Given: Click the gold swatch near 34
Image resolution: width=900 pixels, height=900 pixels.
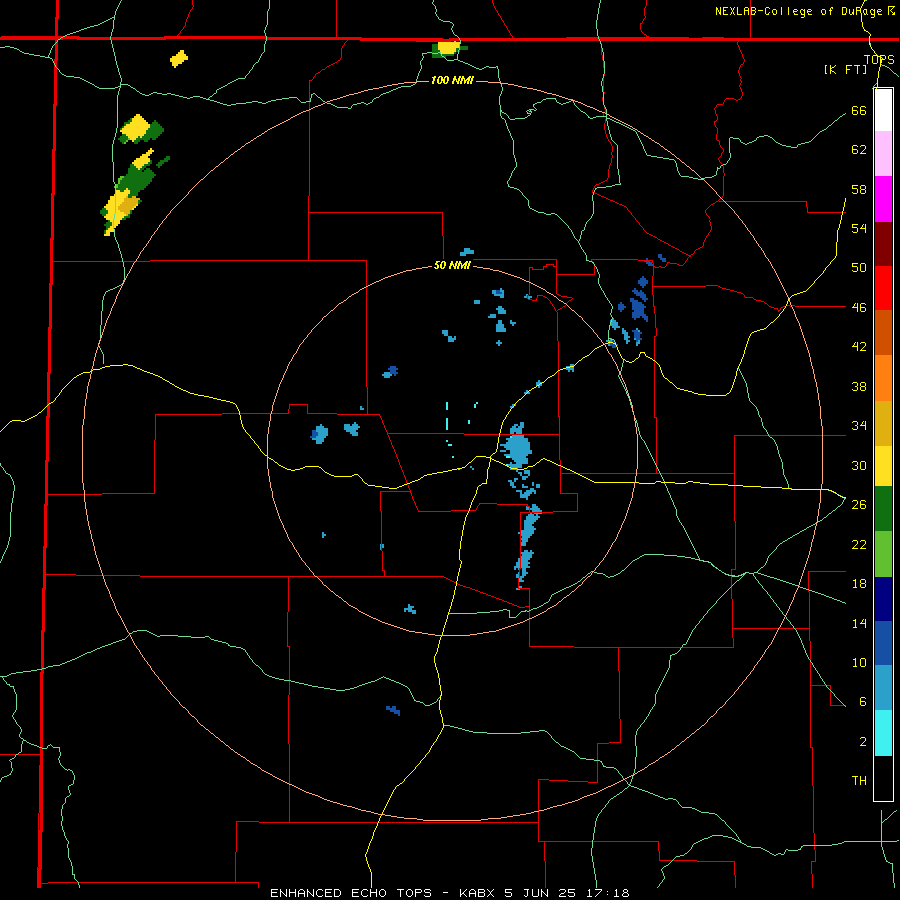Looking at the screenshot, I should (x=883, y=423).
